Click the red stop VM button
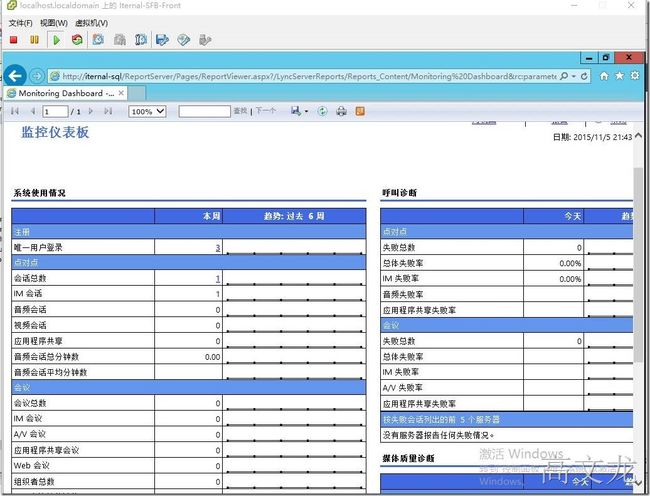The height and width of the screenshot is (496, 650). (14, 40)
